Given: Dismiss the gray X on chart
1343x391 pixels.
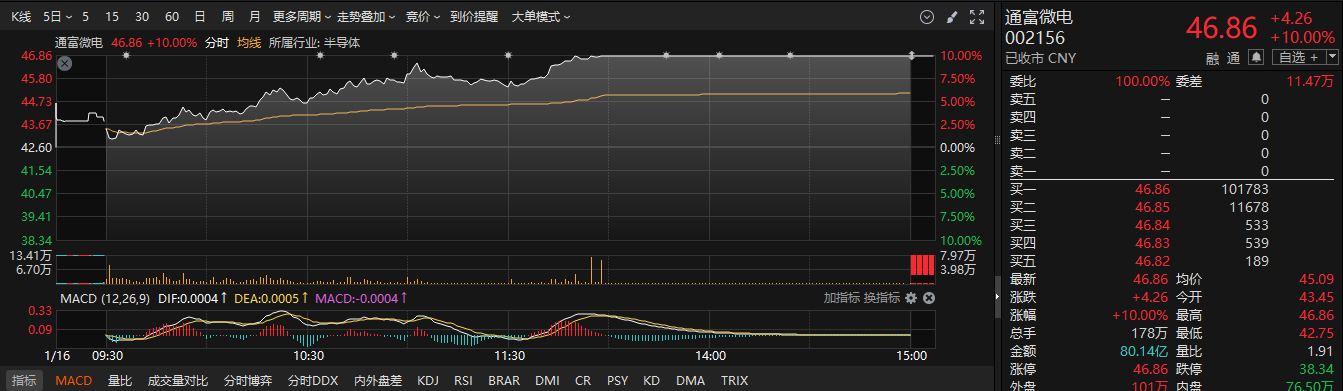Looking at the screenshot, I should 64,63.
